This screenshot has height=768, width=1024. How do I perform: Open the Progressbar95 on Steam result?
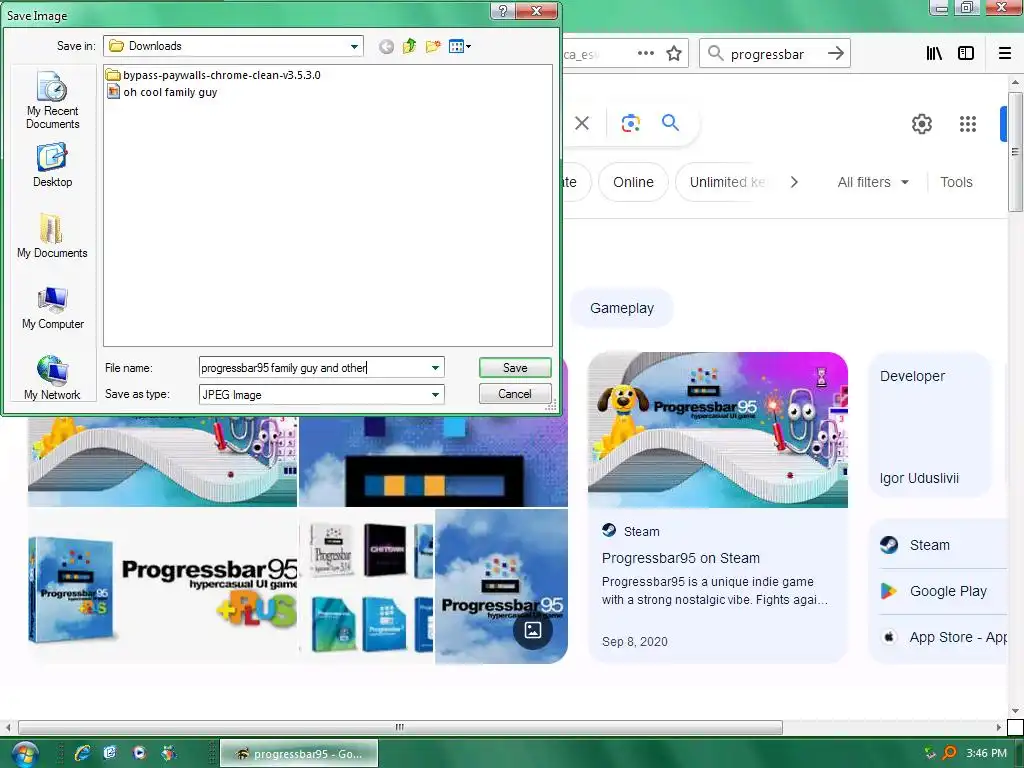(680, 558)
